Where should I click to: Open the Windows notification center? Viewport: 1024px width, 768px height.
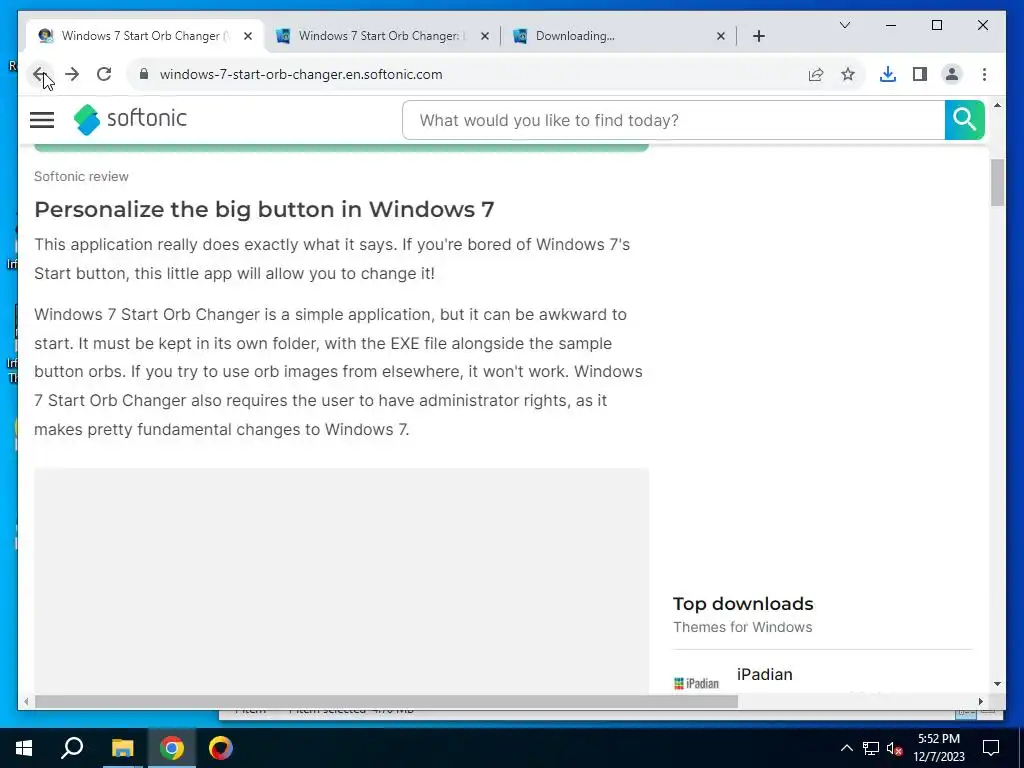coord(991,748)
